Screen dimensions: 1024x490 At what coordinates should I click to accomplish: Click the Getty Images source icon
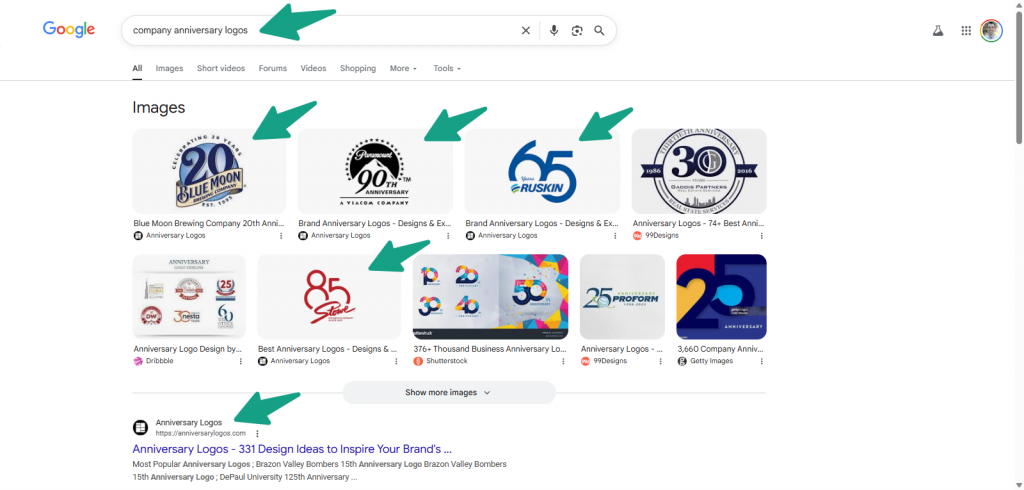click(x=682, y=361)
